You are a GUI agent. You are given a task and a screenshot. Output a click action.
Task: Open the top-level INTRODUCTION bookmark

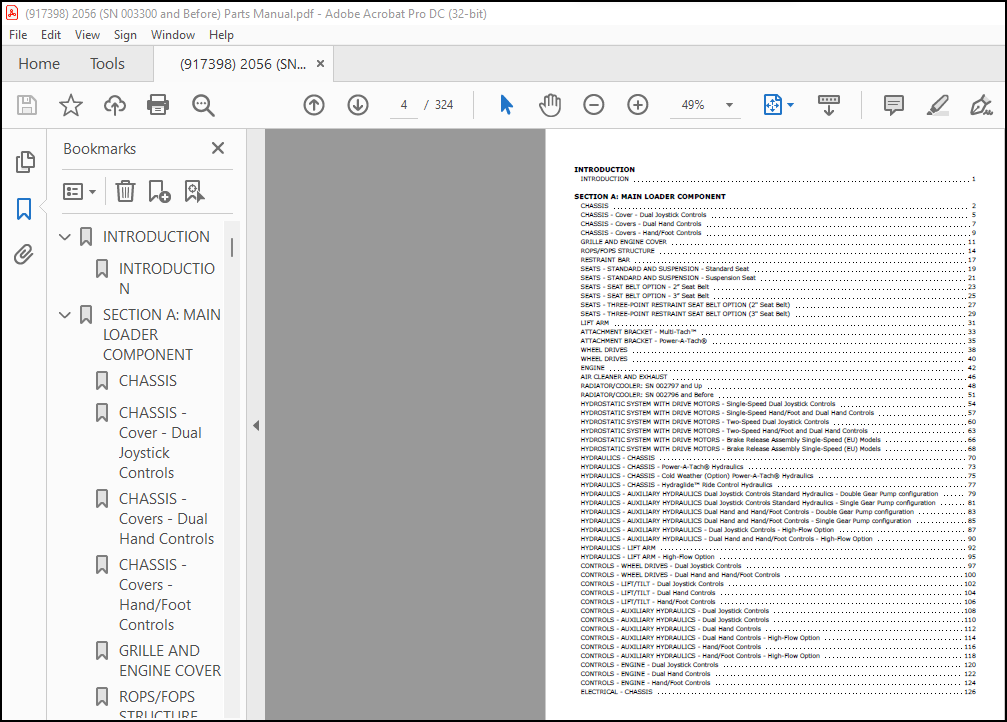pyautogui.click(x=156, y=237)
